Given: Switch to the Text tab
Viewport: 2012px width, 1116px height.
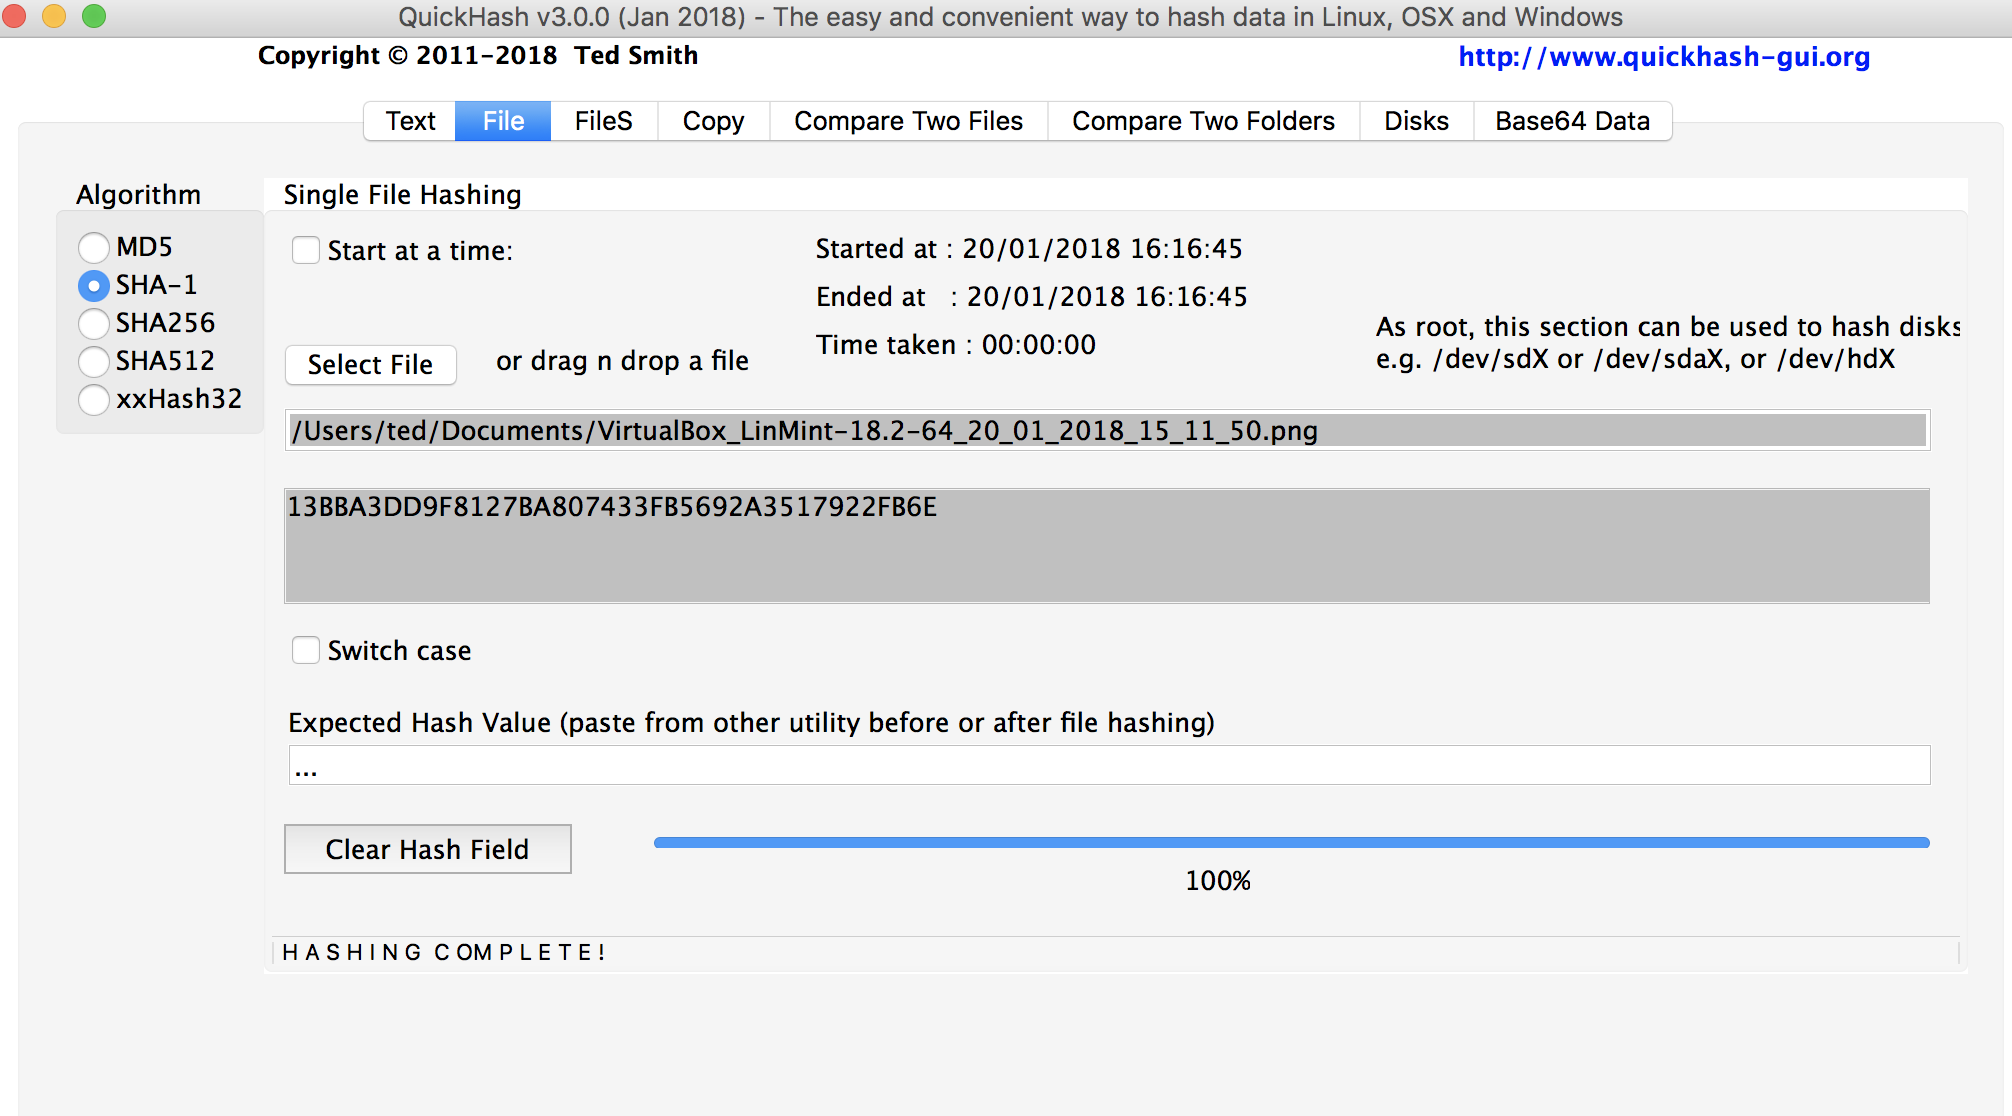Looking at the screenshot, I should [x=410, y=121].
